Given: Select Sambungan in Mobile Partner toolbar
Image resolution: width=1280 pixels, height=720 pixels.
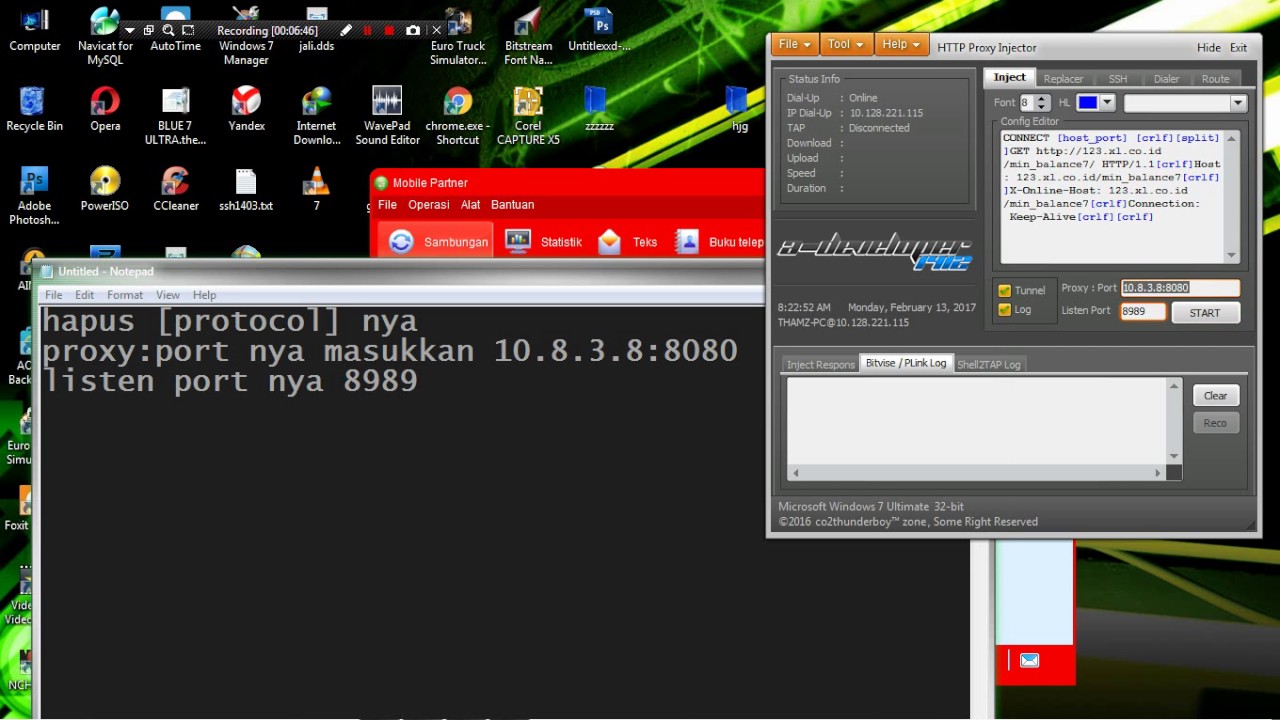Looking at the screenshot, I should coord(438,241).
